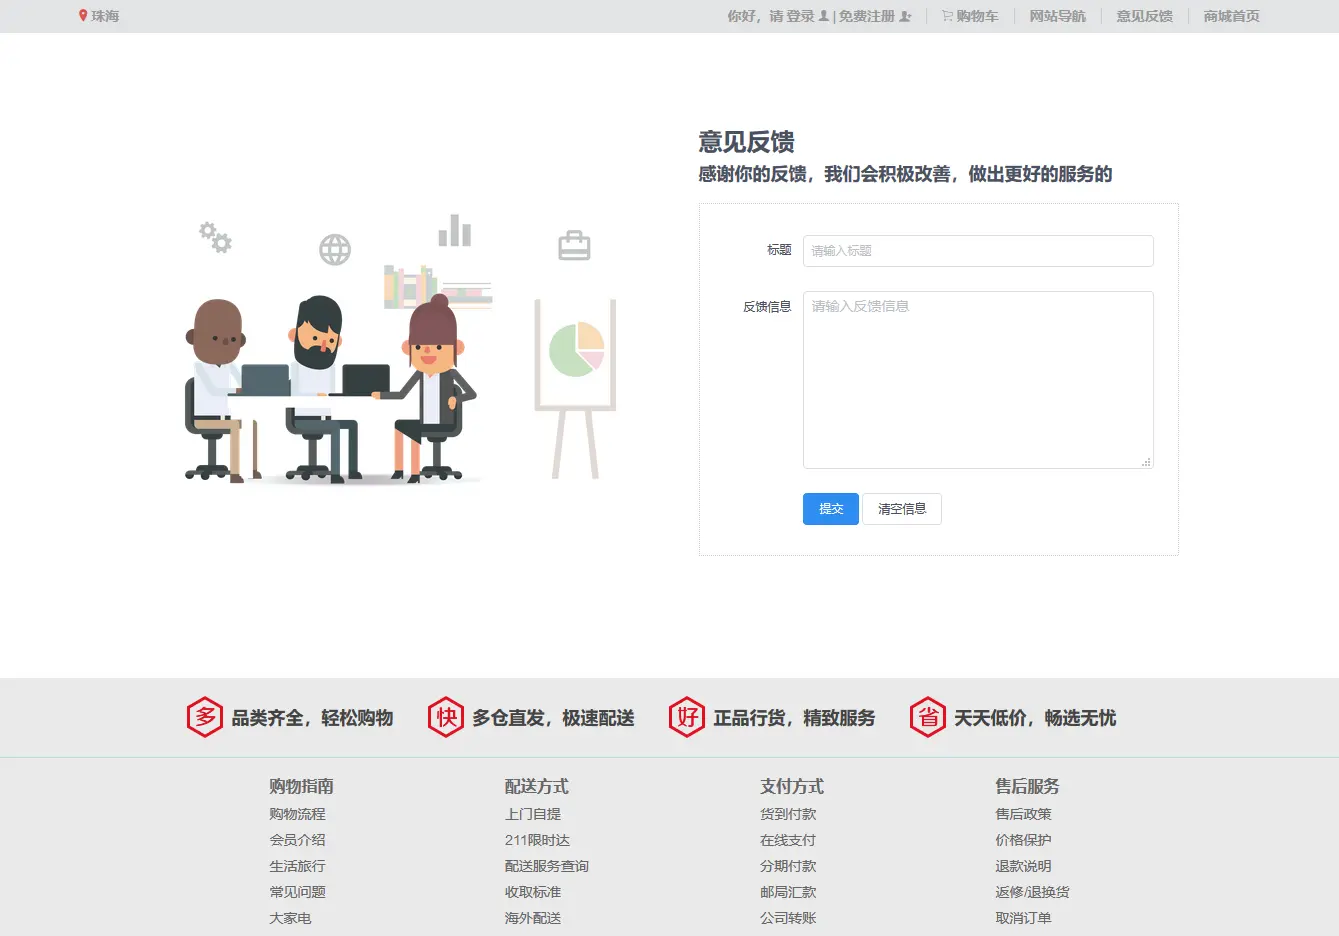
Task: Click 货到付款 under 支付方式
Action: coord(789,813)
